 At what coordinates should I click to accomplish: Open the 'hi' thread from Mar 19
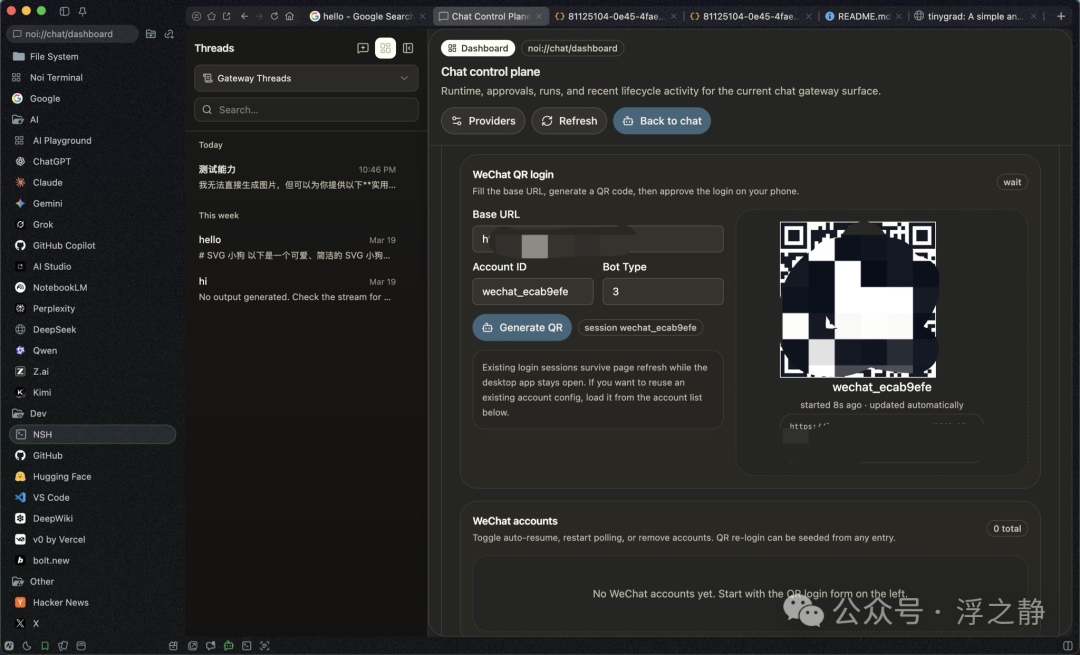tap(298, 289)
